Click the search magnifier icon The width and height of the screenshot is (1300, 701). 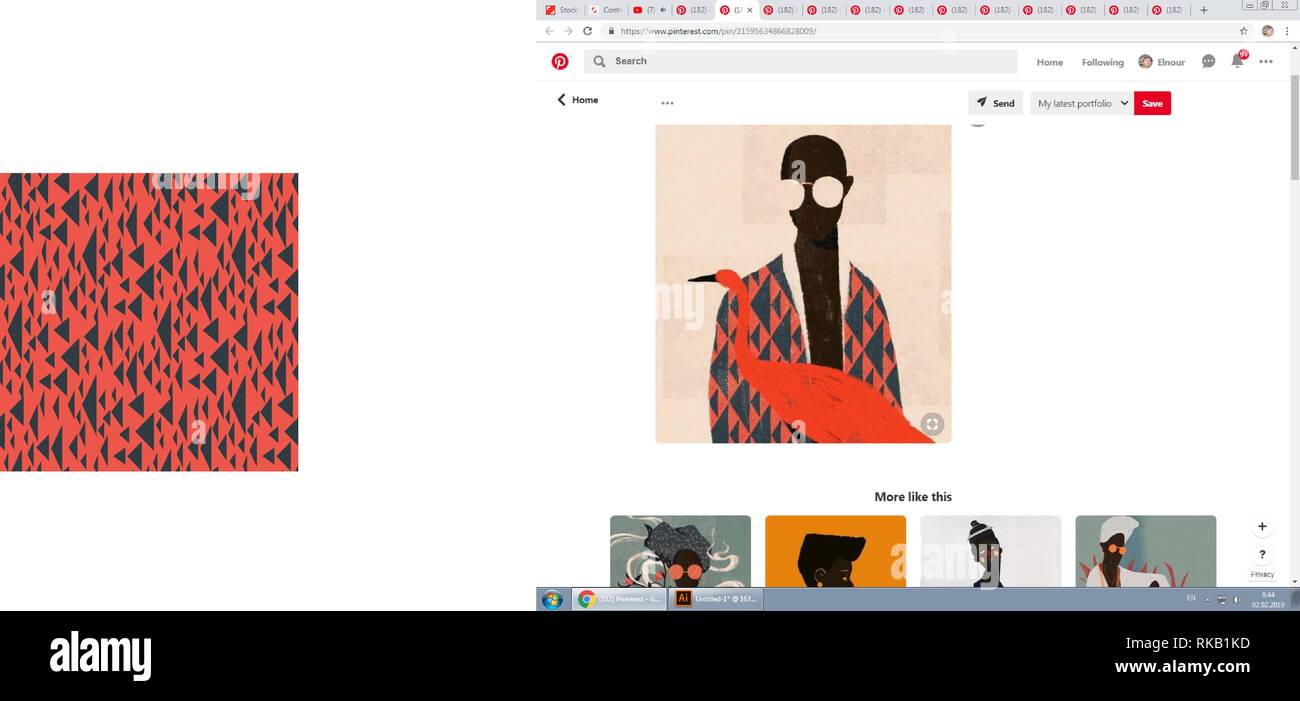[x=599, y=61]
